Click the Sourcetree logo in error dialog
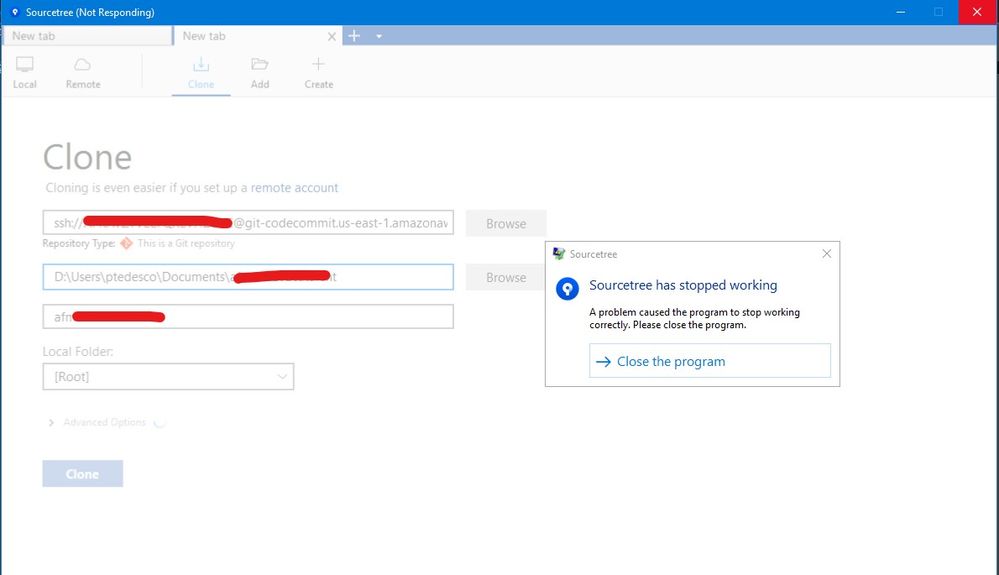The width and height of the screenshot is (999, 575). (x=567, y=288)
